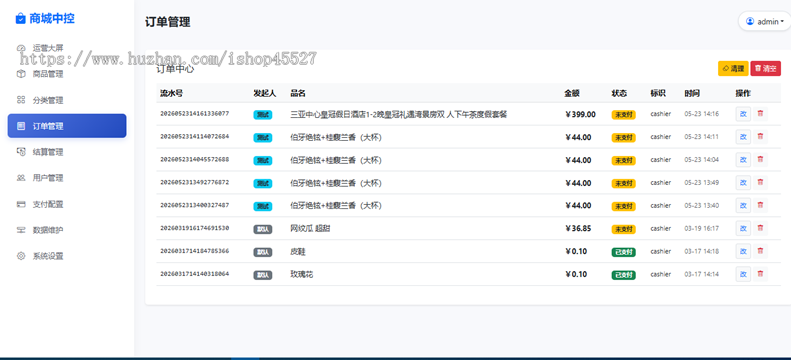Click the shopping bag logo icon
Screen dimensions: 791x360
click(x=20, y=19)
